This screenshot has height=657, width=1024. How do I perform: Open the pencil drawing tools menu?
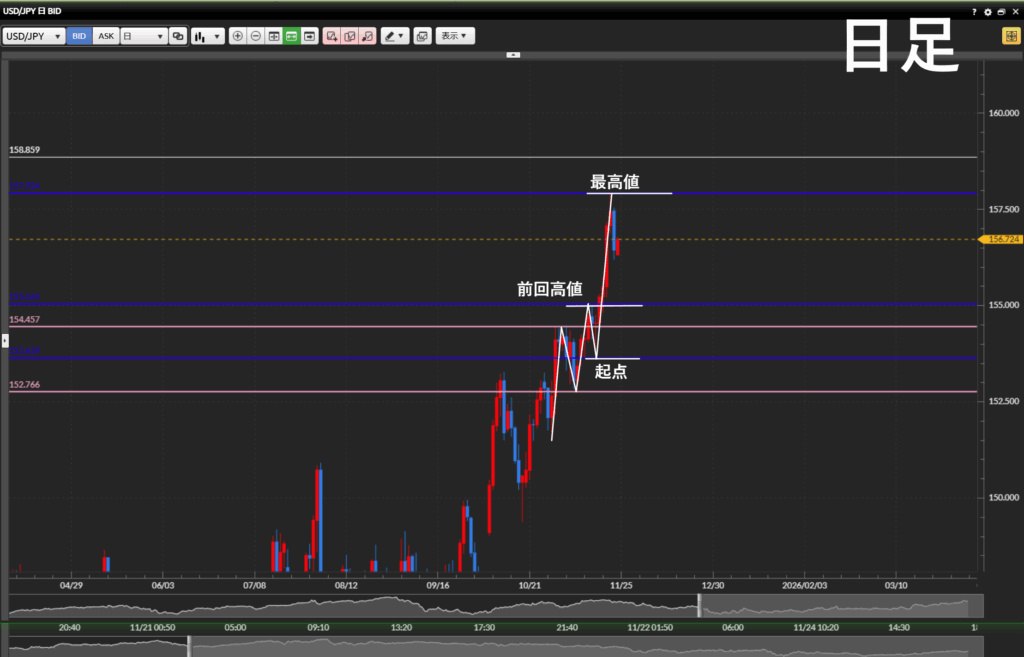(x=396, y=36)
